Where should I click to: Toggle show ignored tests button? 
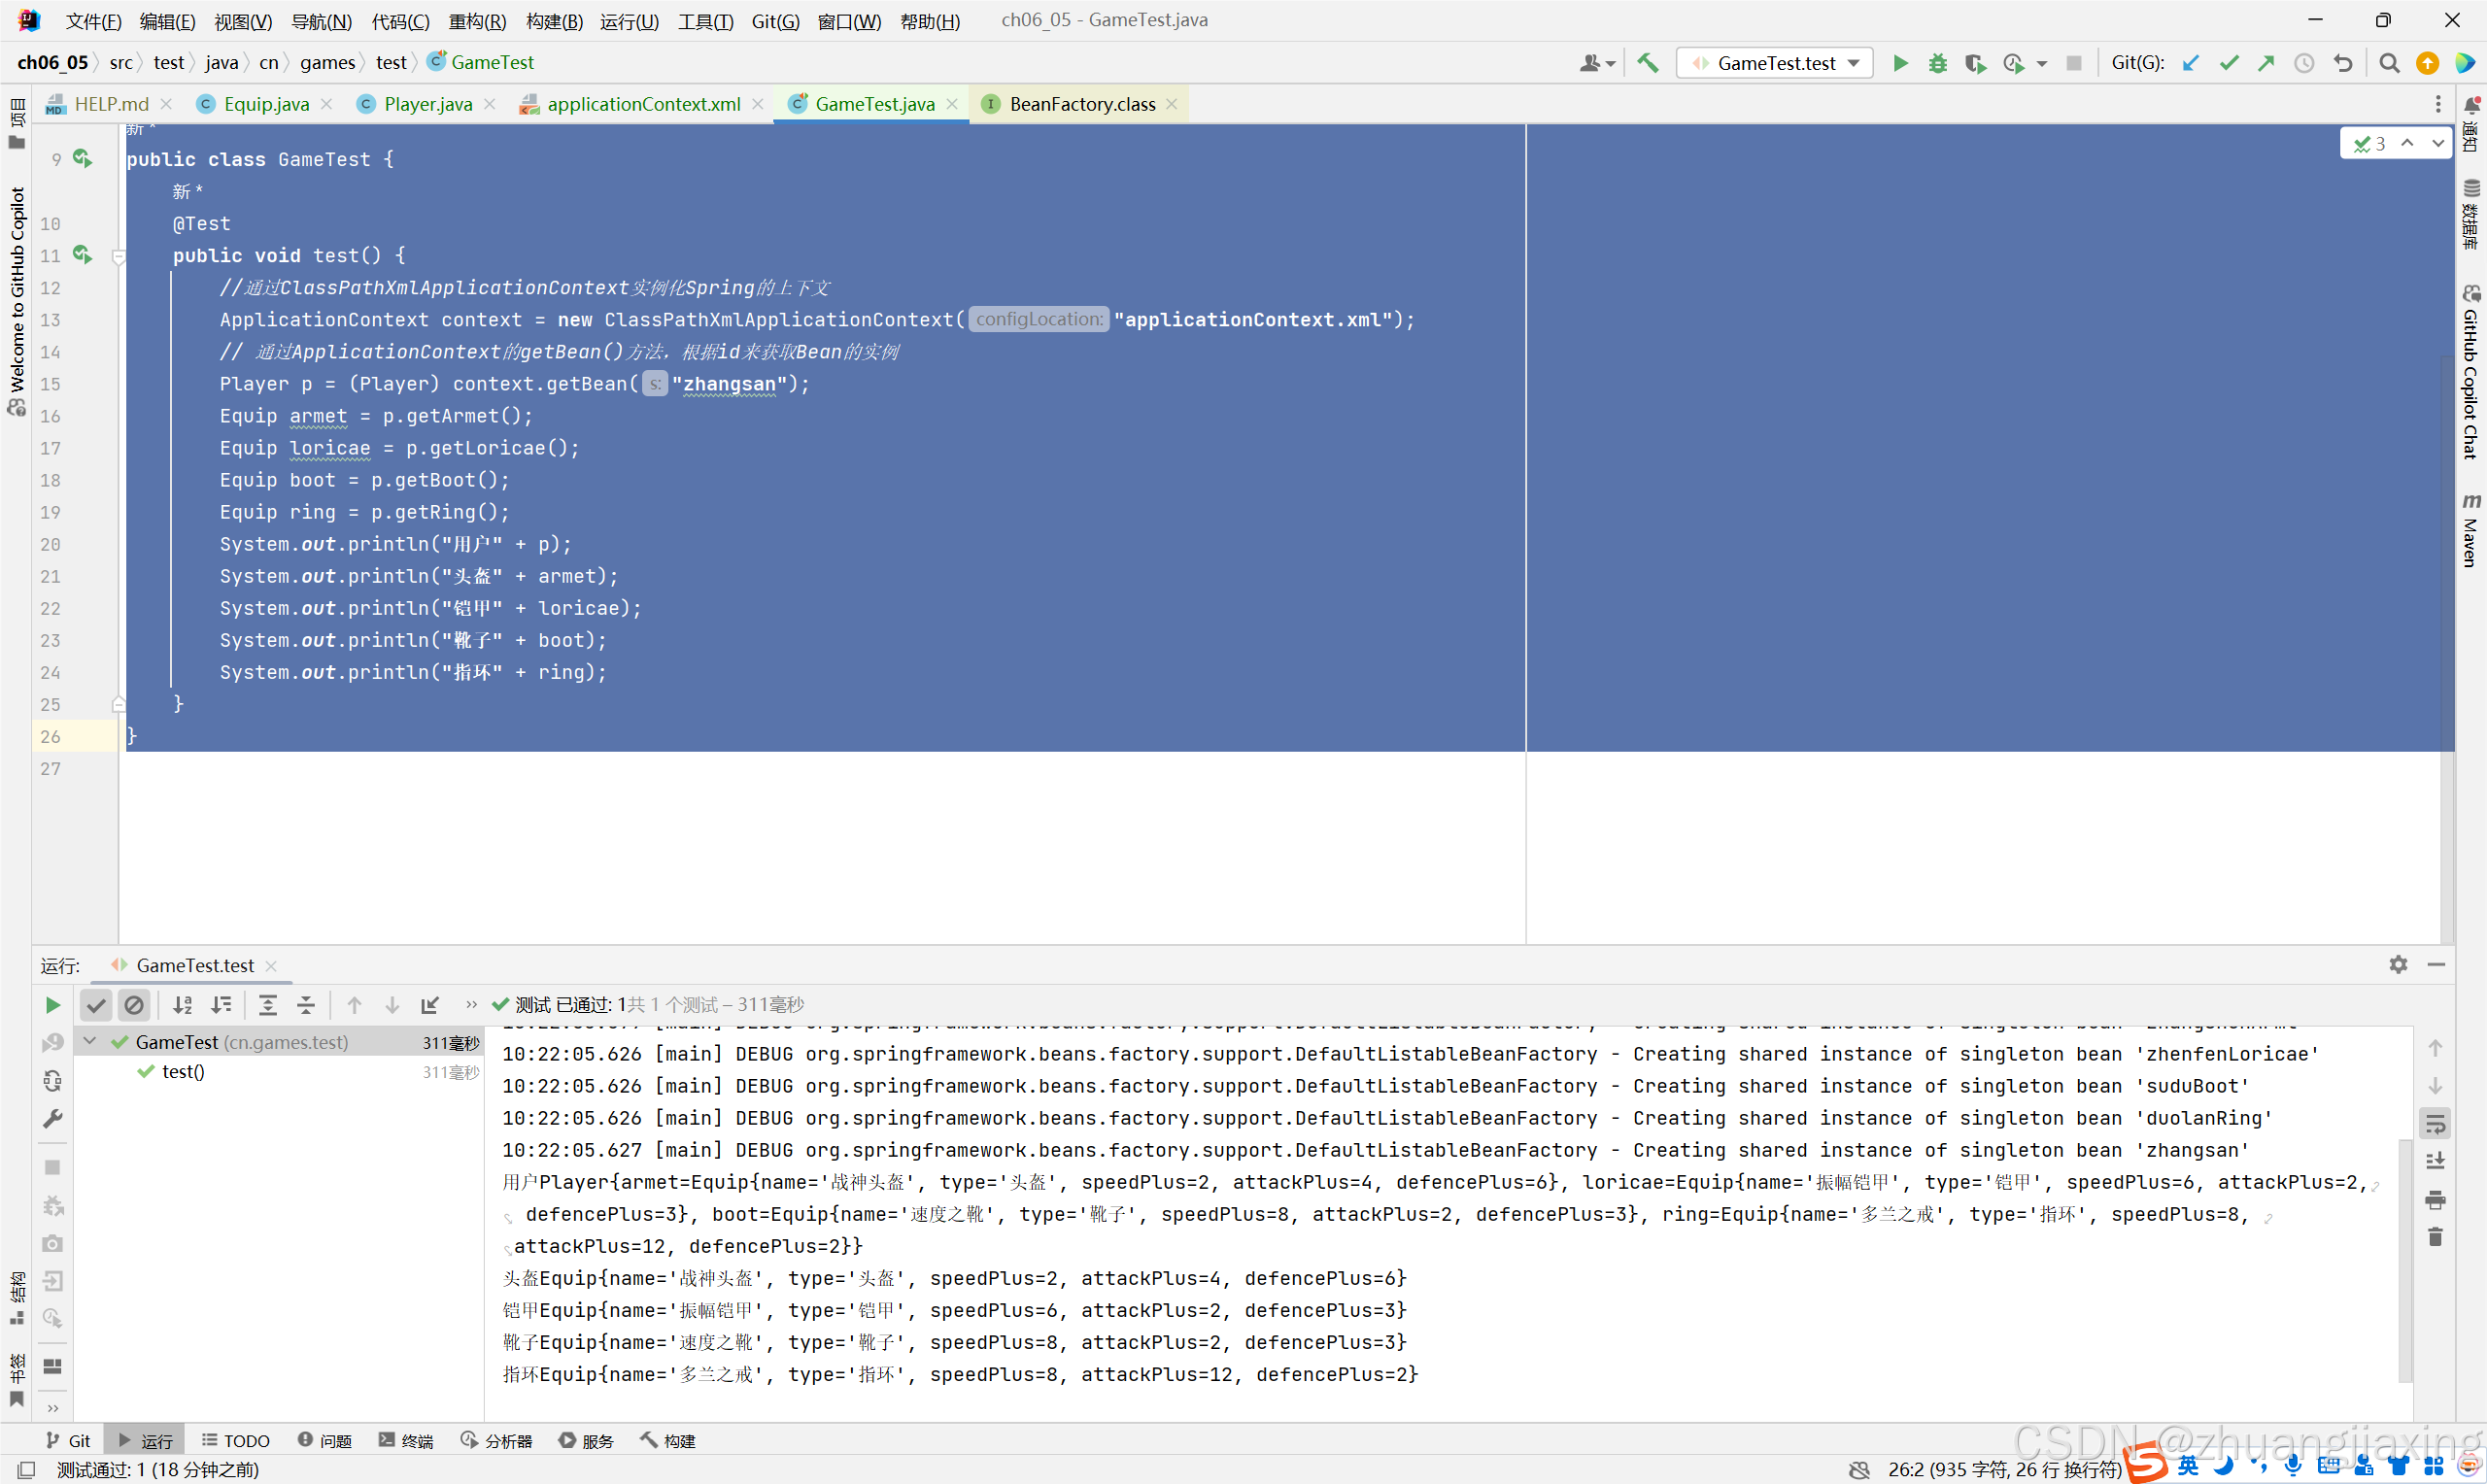(134, 1005)
